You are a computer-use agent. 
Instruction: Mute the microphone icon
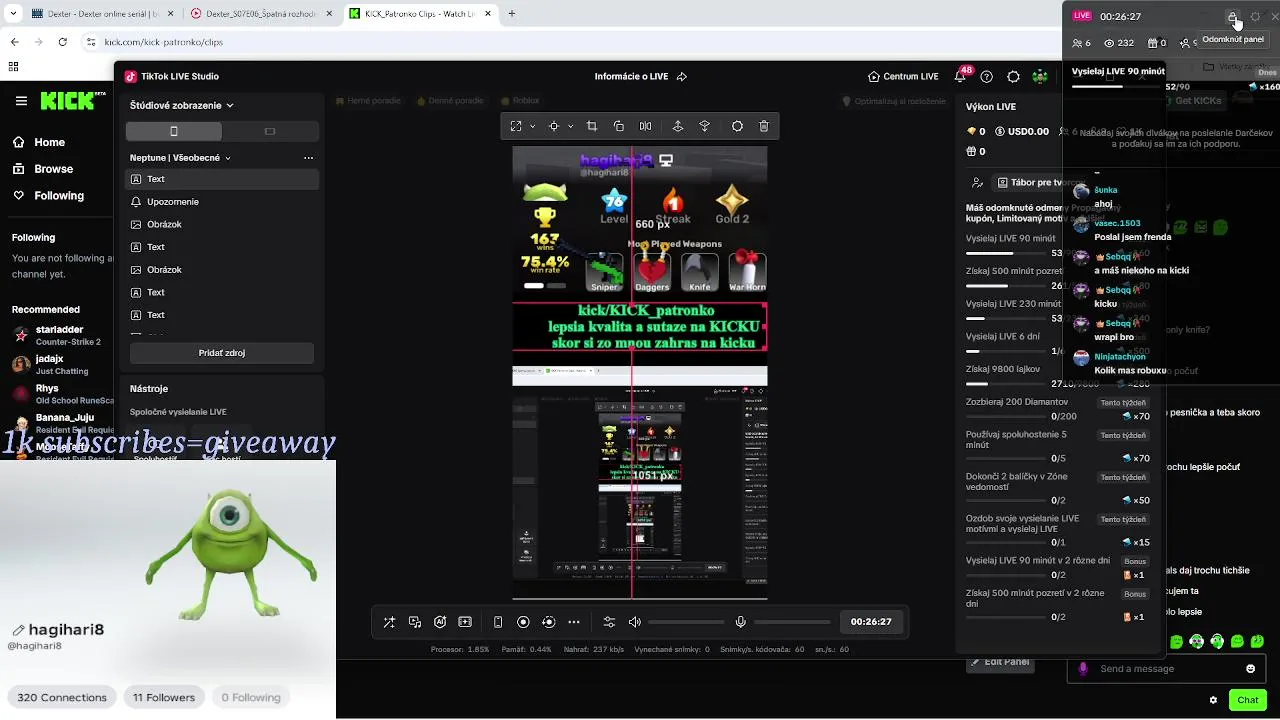740,622
